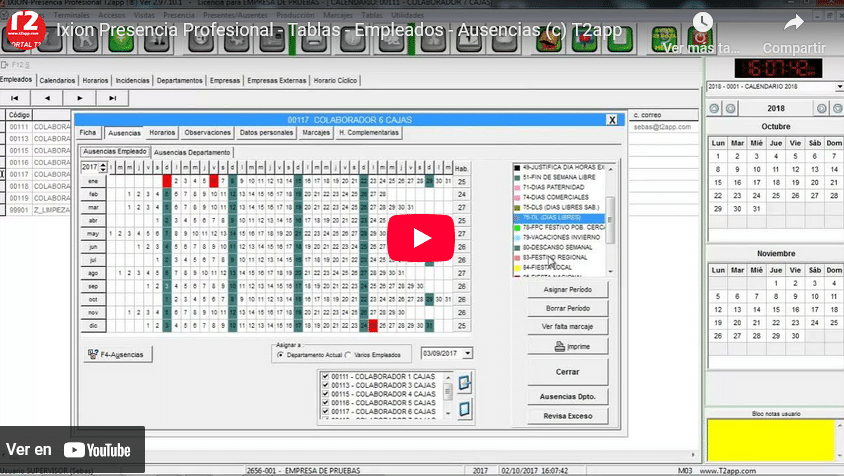This screenshot has height=476, width=844.
Task: Click Borrar Período button
Action: [x=568, y=309]
